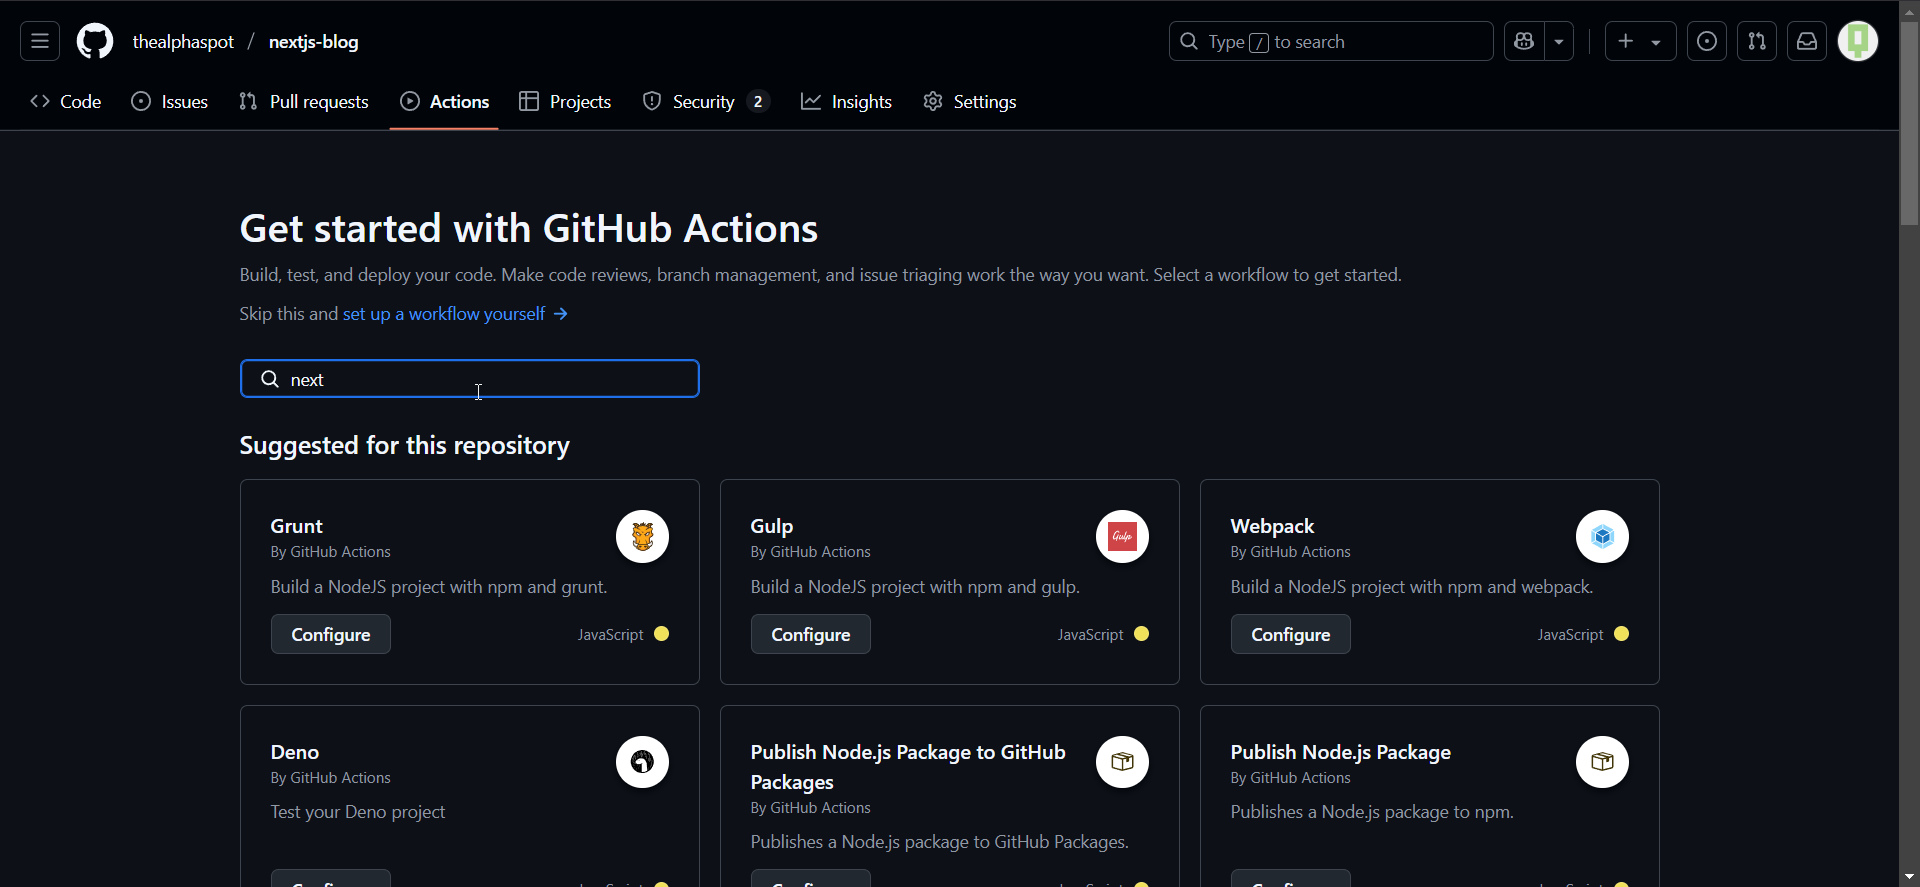Click the GitHub Packages card package icon
Image resolution: width=1920 pixels, height=887 pixels.
[x=1122, y=762]
